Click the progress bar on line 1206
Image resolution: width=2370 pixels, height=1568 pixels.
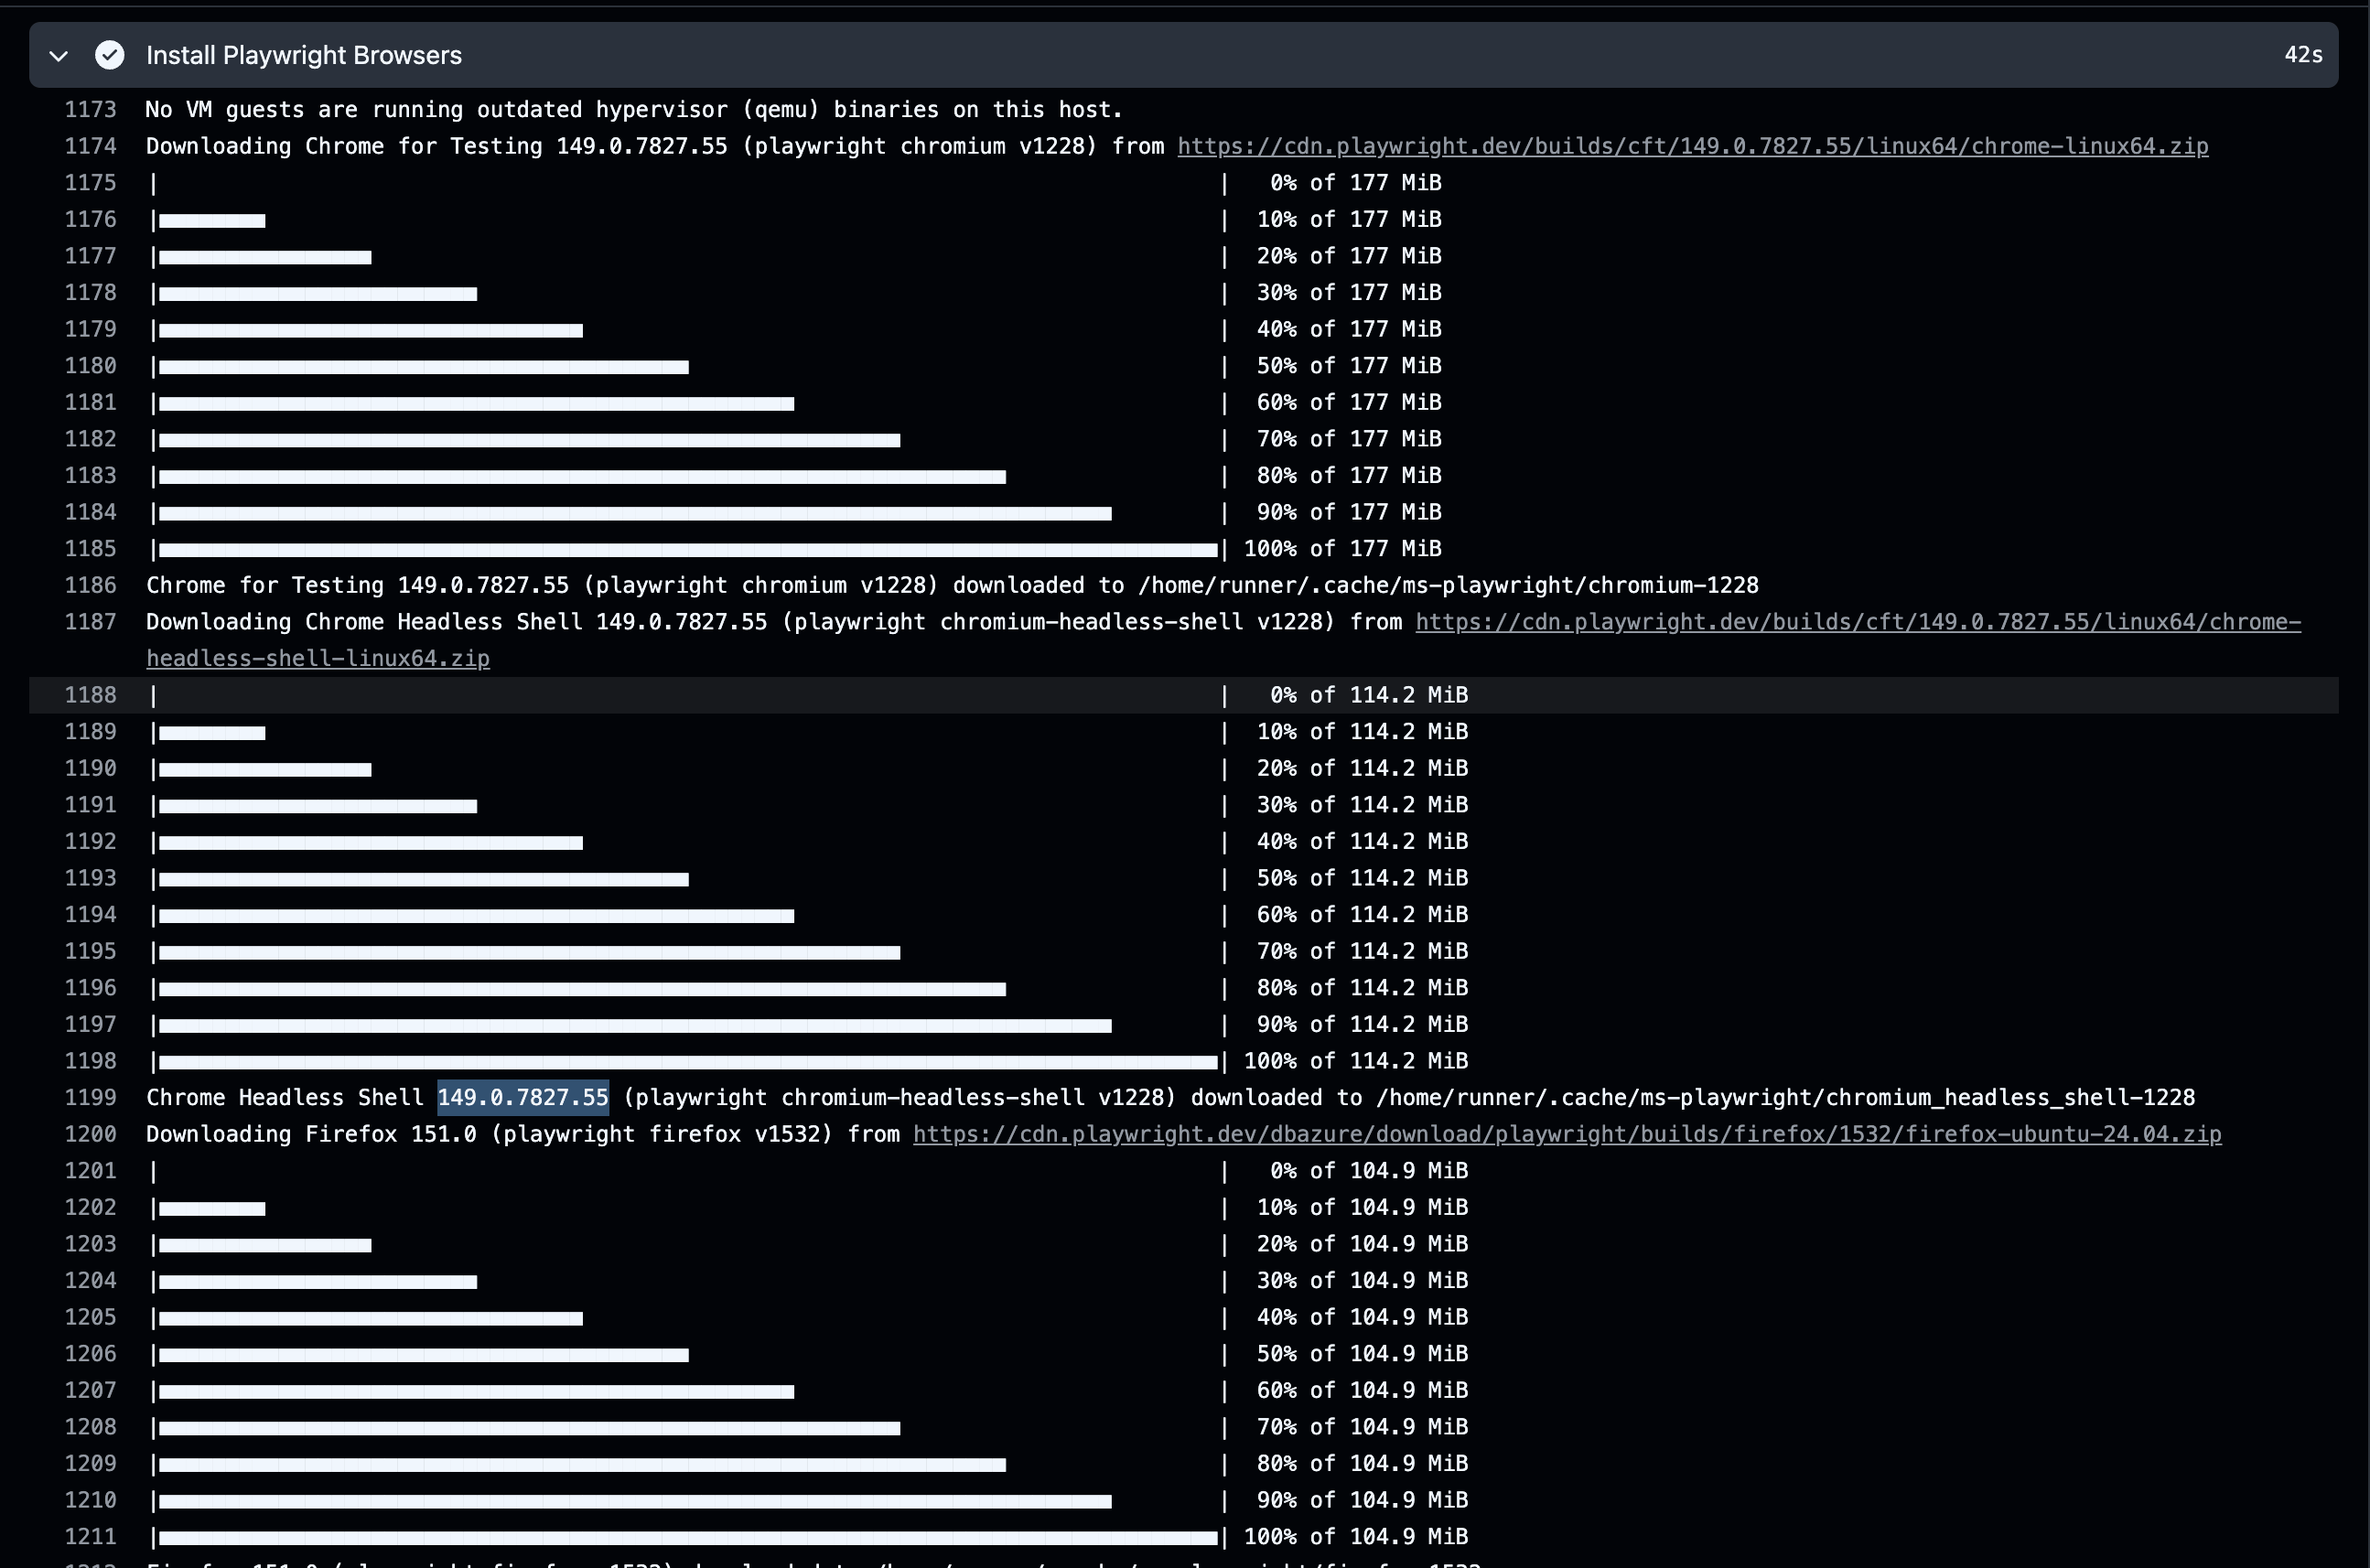[424, 1355]
